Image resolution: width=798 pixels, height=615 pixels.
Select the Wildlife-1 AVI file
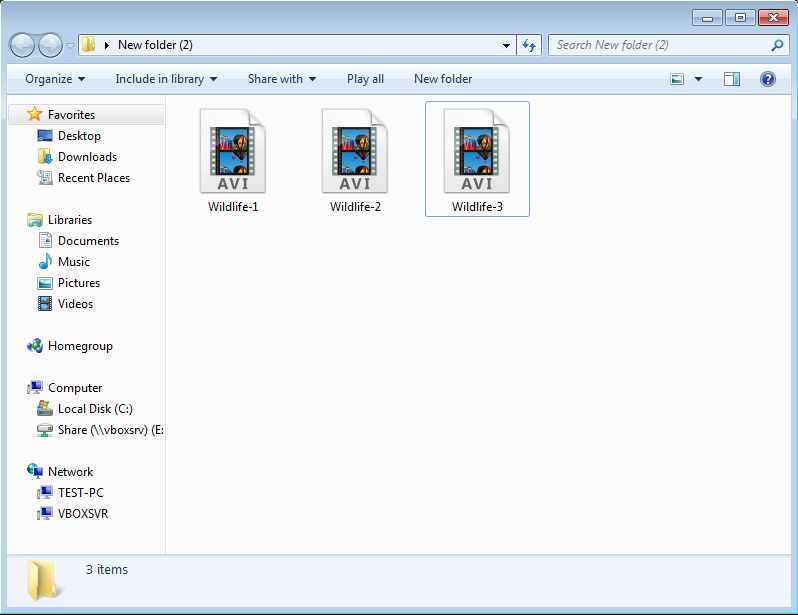click(x=233, y=160)
